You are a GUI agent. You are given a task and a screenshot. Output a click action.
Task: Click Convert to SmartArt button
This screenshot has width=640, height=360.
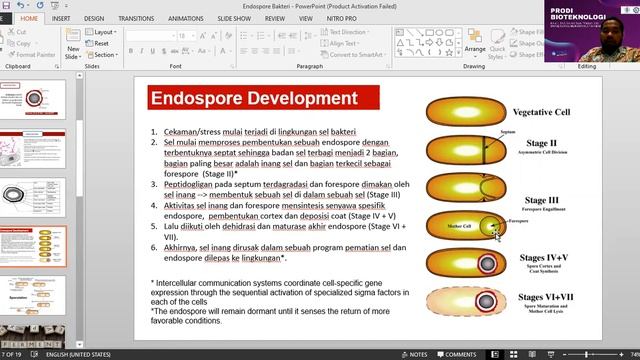(353, 54)
